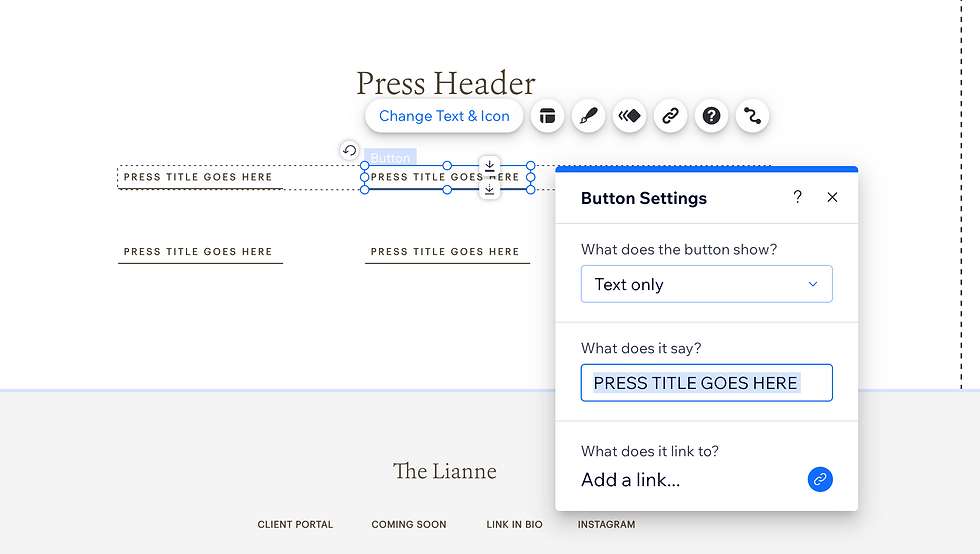The height and width of the screenshot is (554, 980).
Task: Open the Button Settings help question mark
Action: tap(798, 197)
